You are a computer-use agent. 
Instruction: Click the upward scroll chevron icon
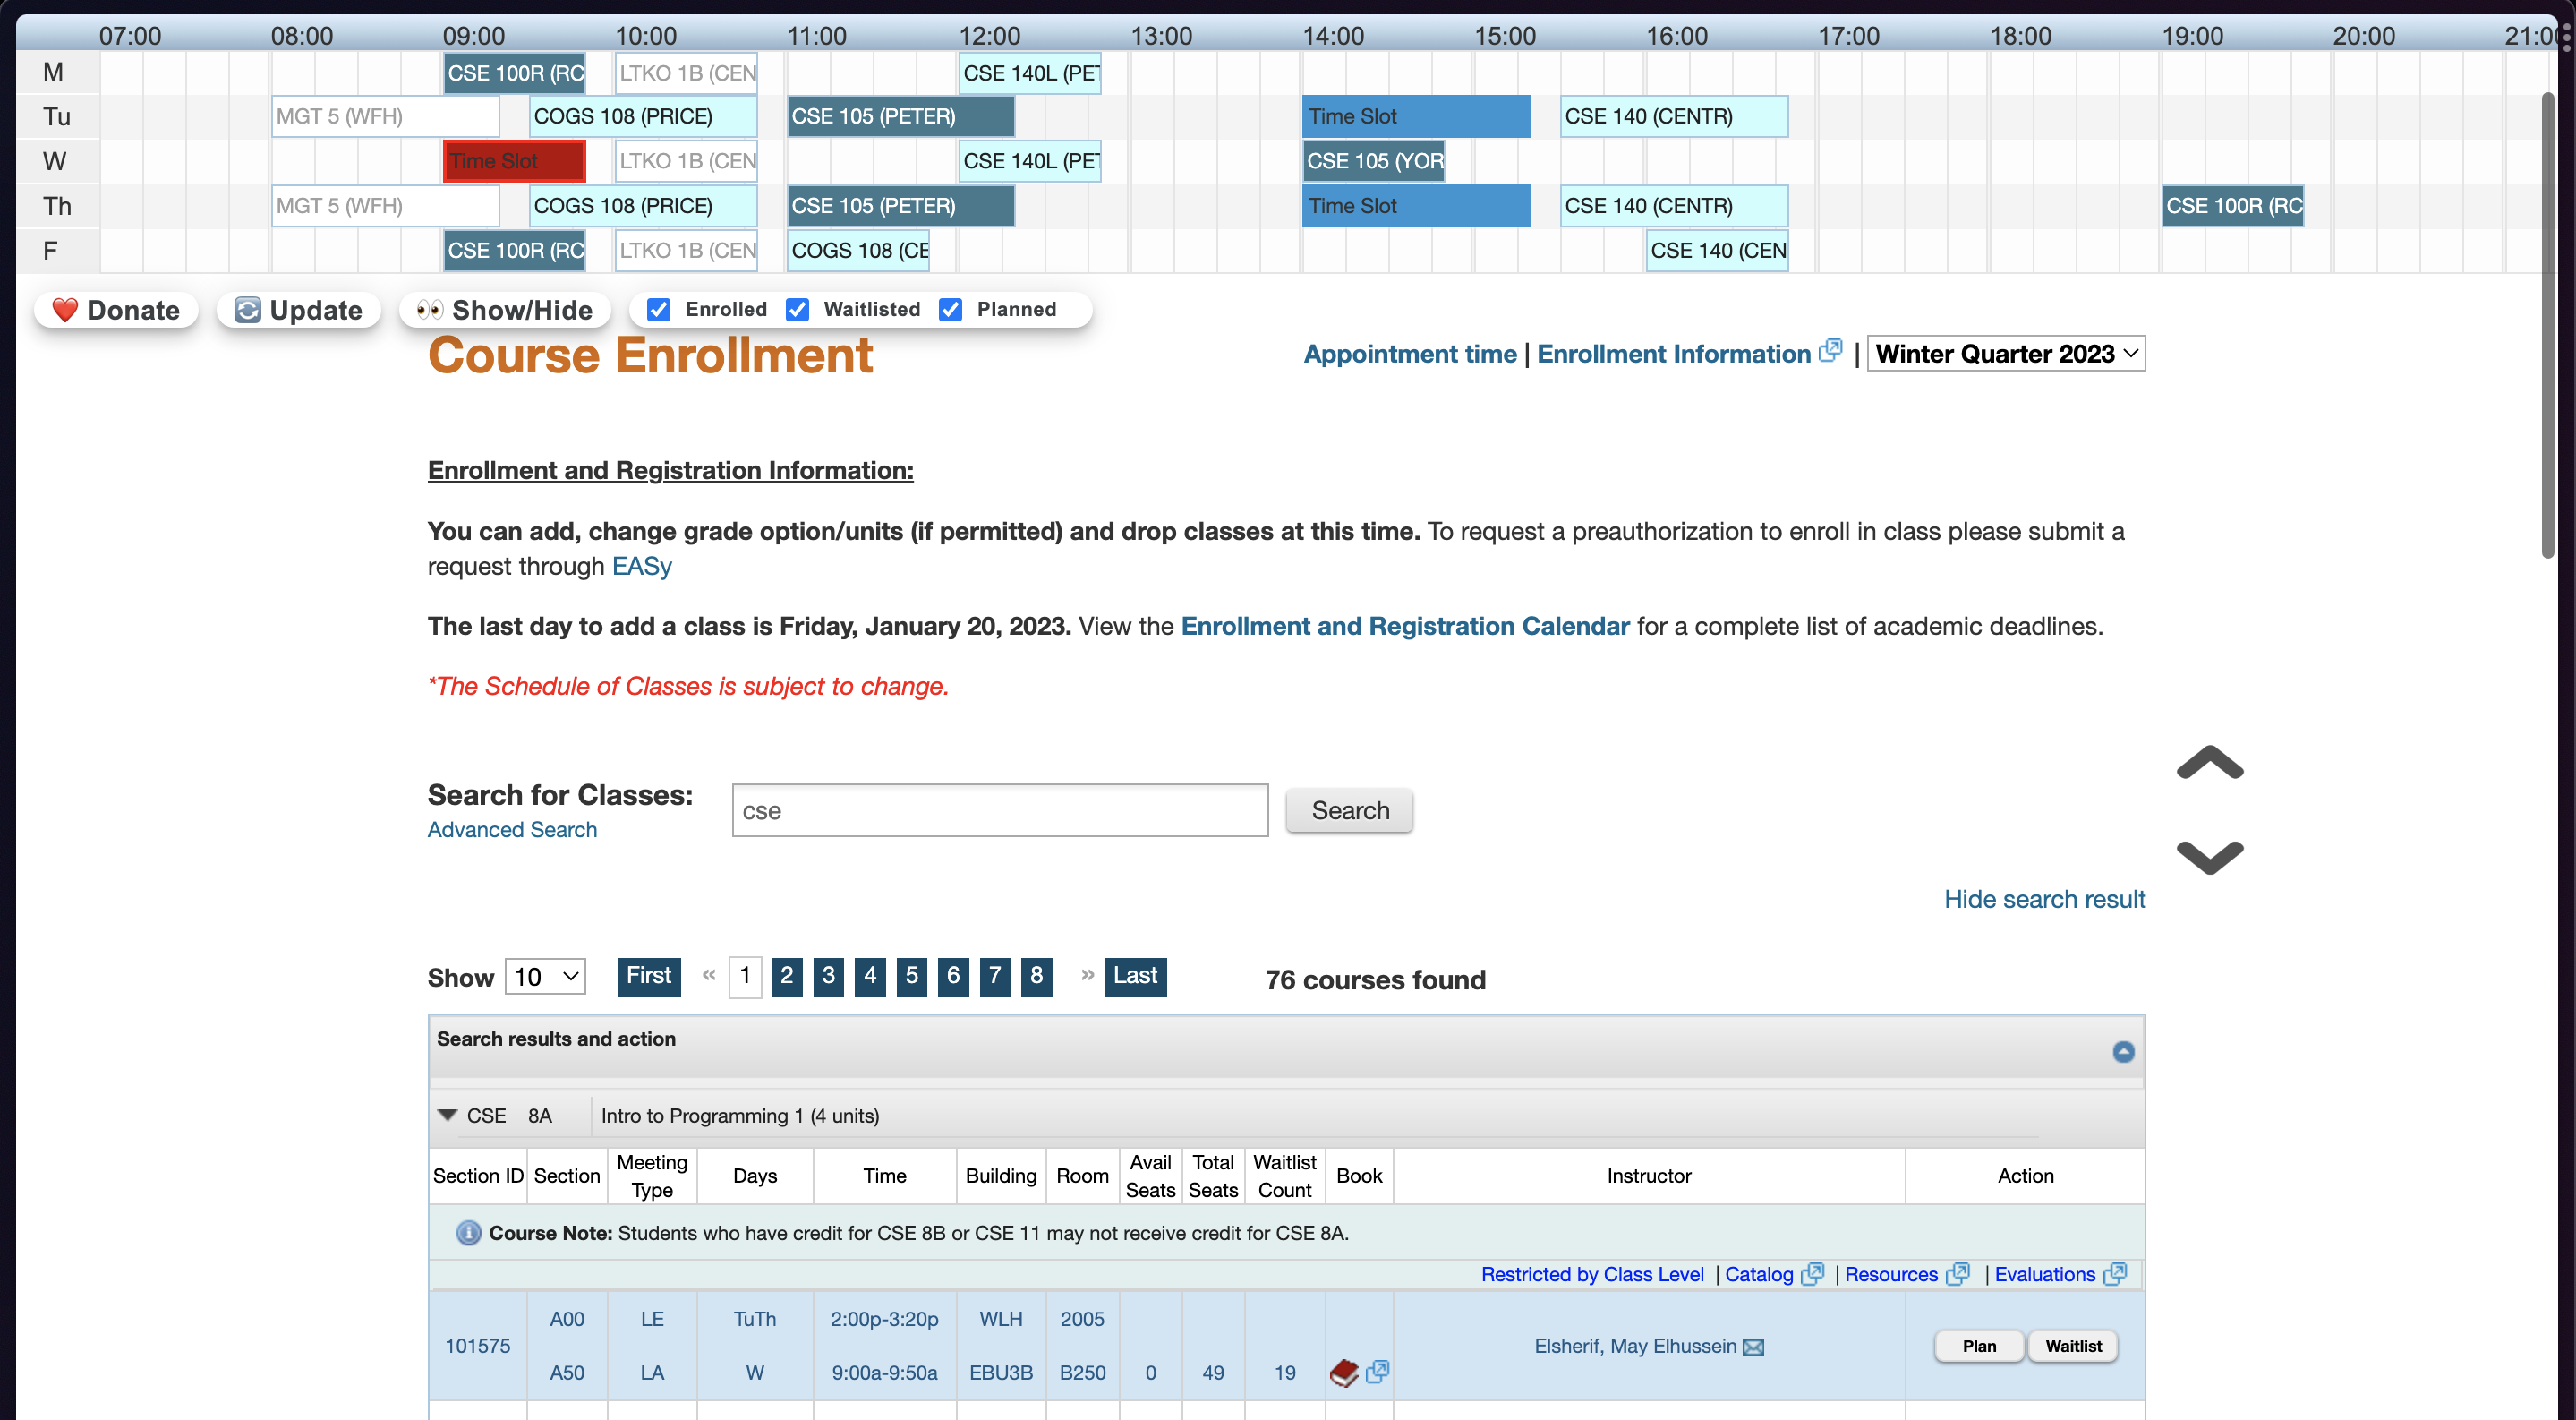pos(2209,764)
